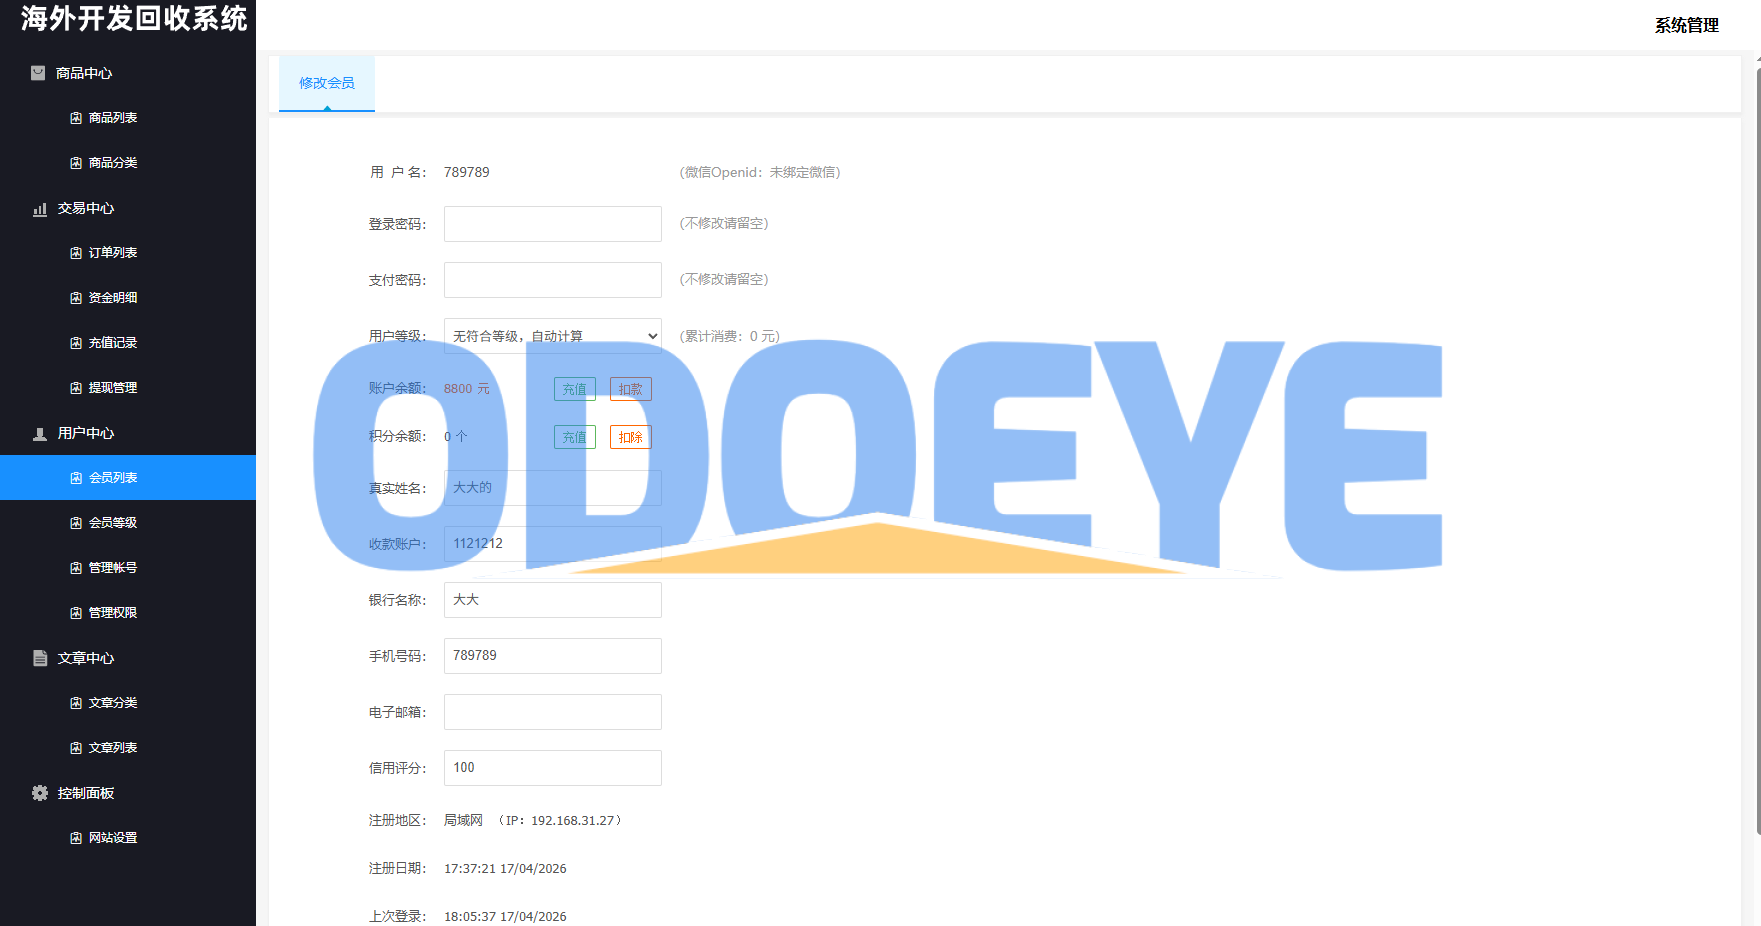This screenshot has height=926, width=1761.
Task: Click the icon beside 商品分类
Action: (76, 163)
